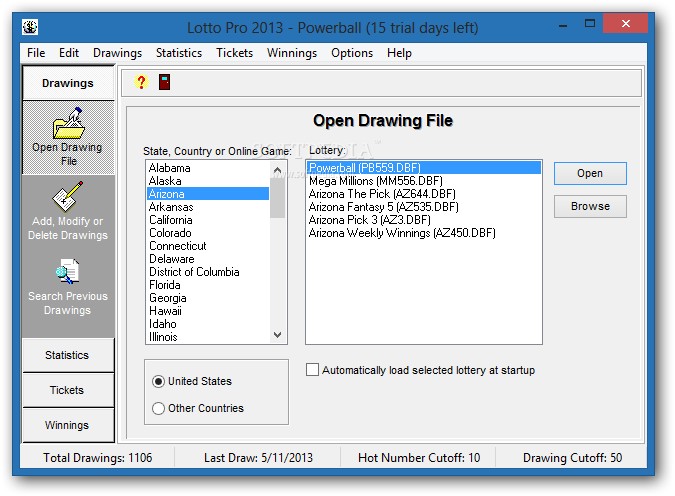Image resolution: width=675 pixels, height=496 pixels.
Task: Select California in the state list
Action: click(171, 220)
